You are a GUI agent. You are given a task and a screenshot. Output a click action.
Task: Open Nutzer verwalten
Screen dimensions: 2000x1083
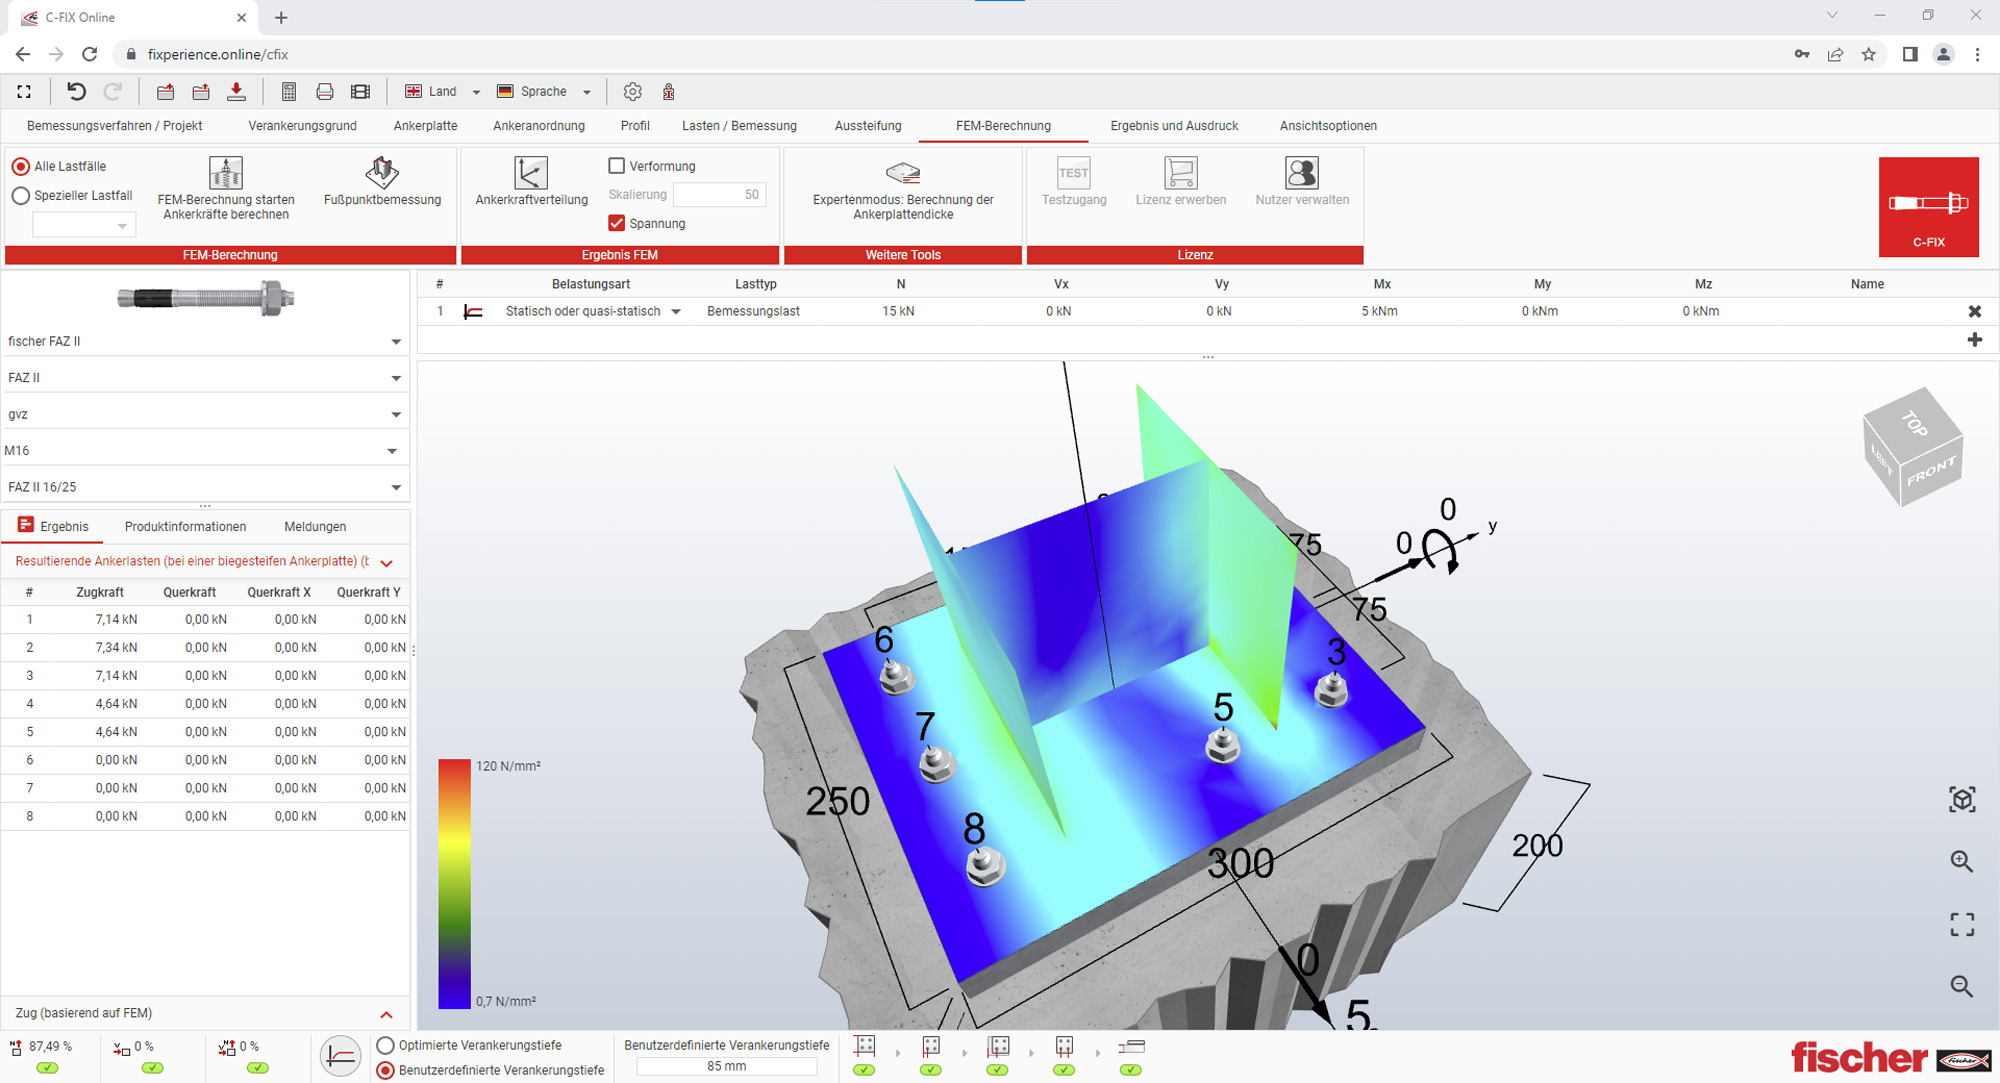[1301, 173]
